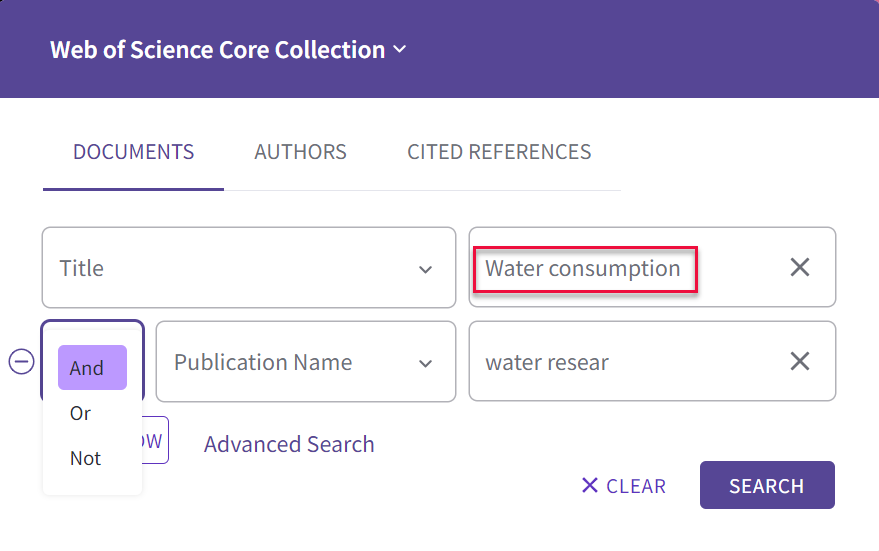Screen dimensions: 879x551
Task: Clear the Water consumption field with X icon
Action: tap(800, 267)
